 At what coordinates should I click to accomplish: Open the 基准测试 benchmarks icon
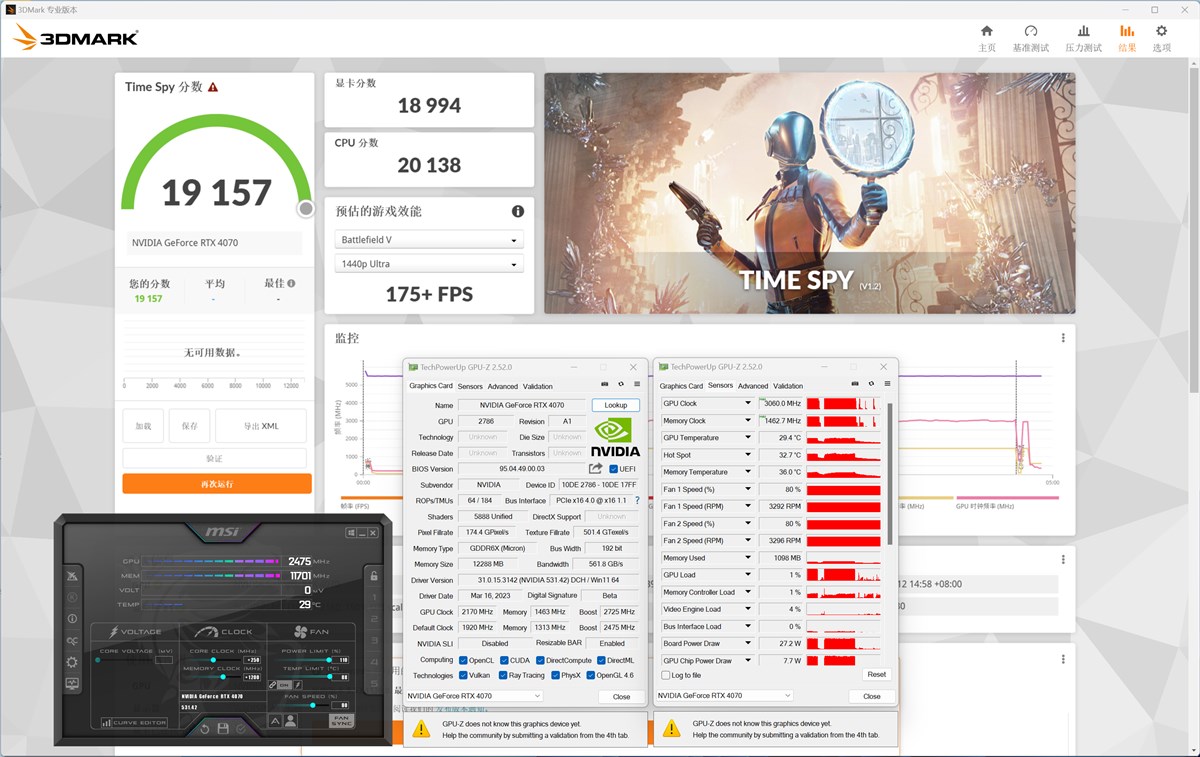tap(1031, 31)
